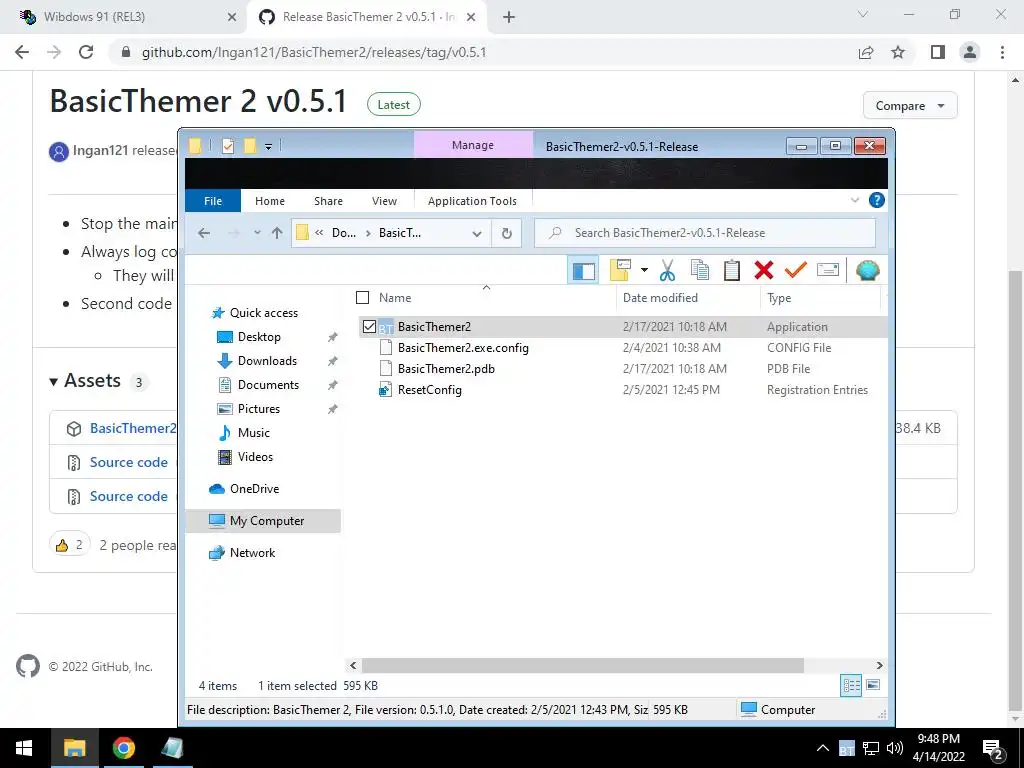Click the folder options icon in toolbar
The width and height of the screenshot is (1024, 768).
620,270
